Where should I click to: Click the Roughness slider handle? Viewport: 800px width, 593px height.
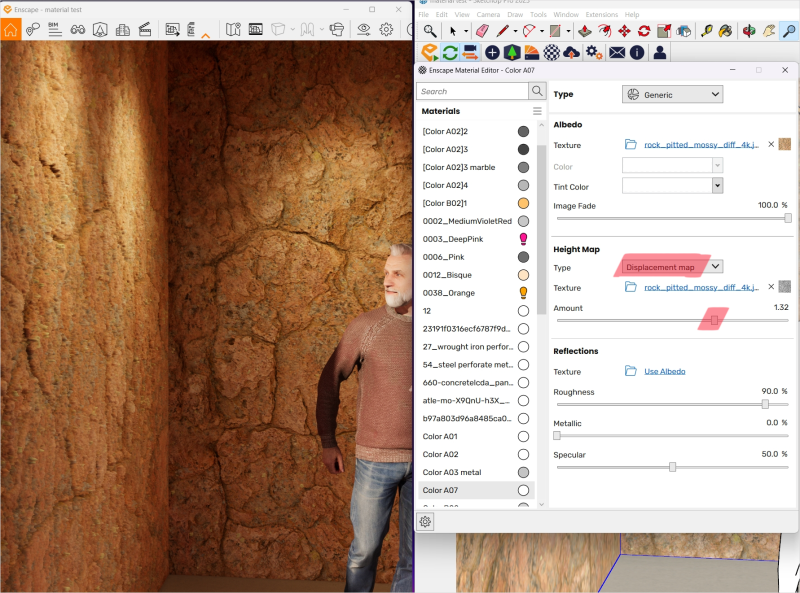tap(765, 404)
